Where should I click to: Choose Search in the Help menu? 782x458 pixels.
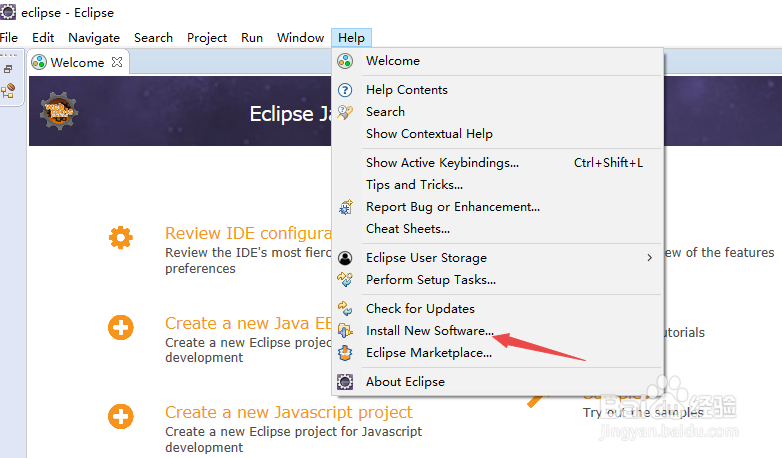click(498, 112)
